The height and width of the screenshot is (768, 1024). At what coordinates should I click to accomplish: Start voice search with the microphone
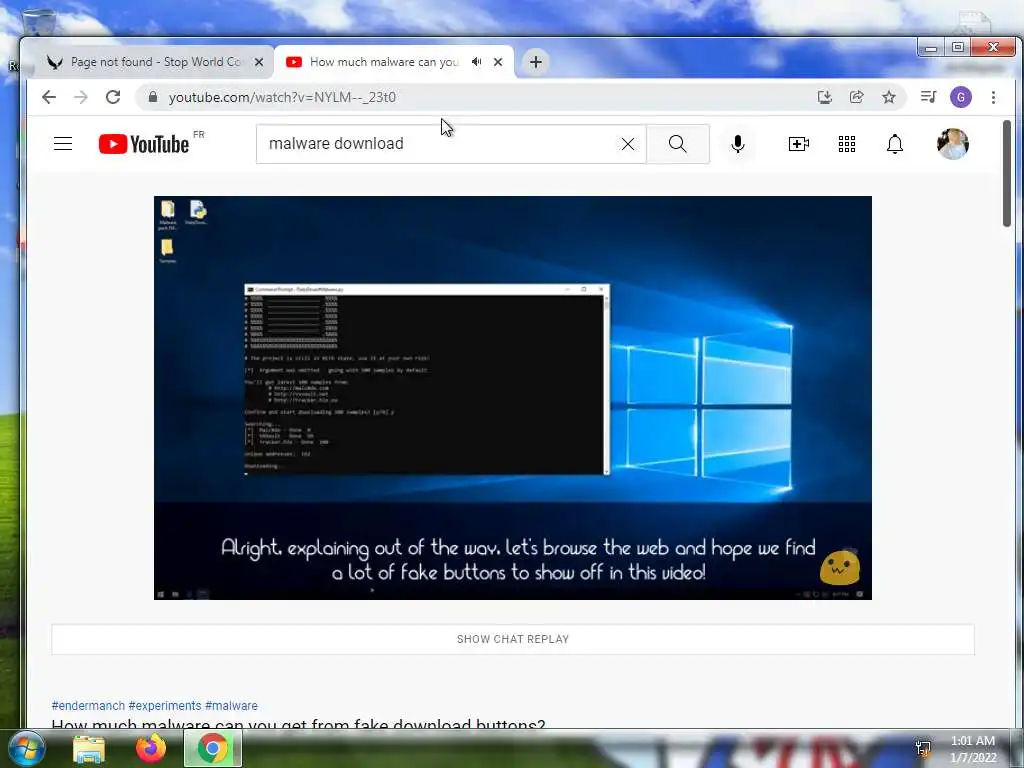pos(738,144)
